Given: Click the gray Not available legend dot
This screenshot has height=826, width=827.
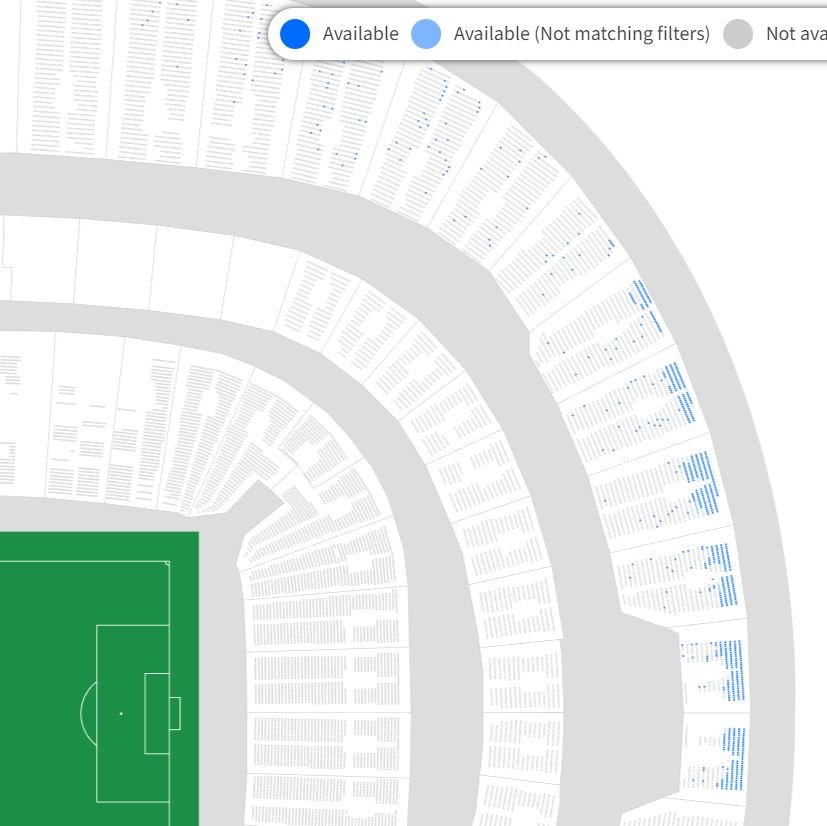Looking at the screenshot, I should point(738,34).
